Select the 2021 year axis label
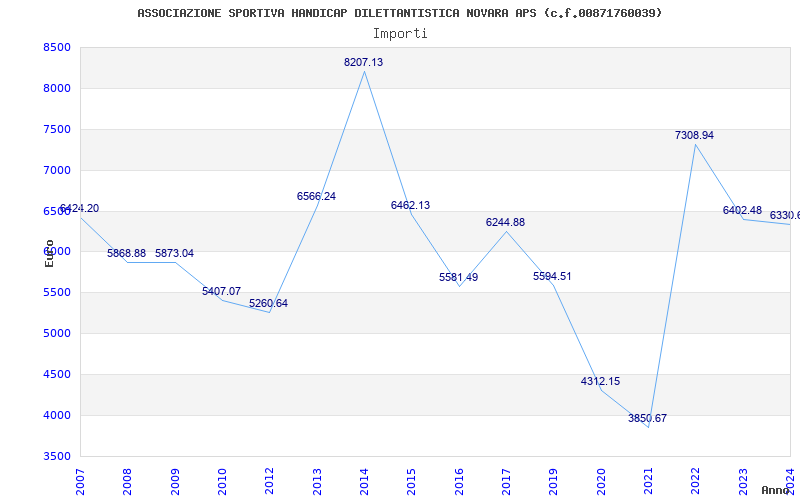 (x=648, y=481)
